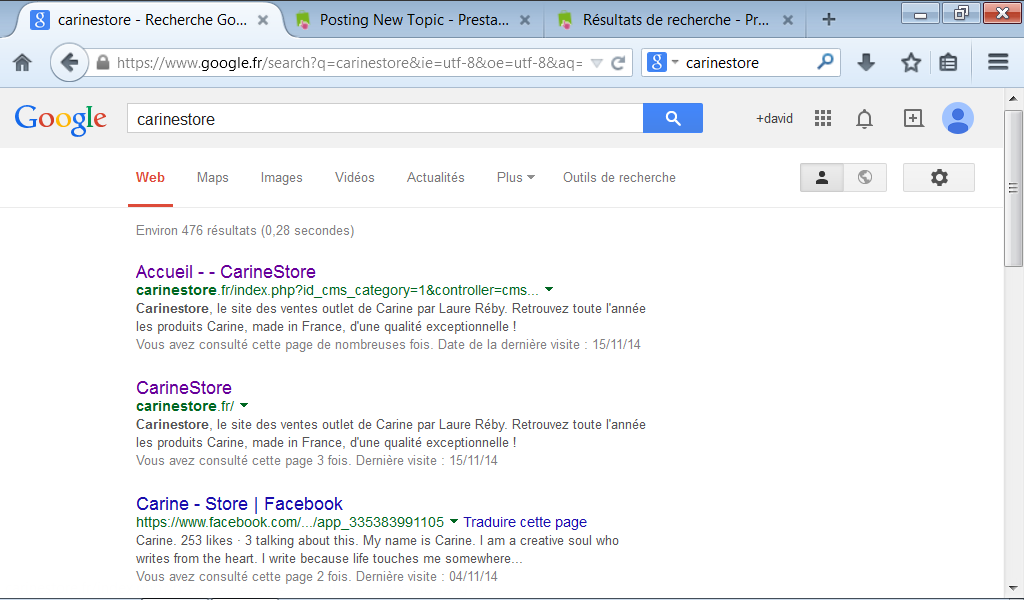Switch to Images results
The height and width of the screenshot is (600, 1024).
pos(281,178)
